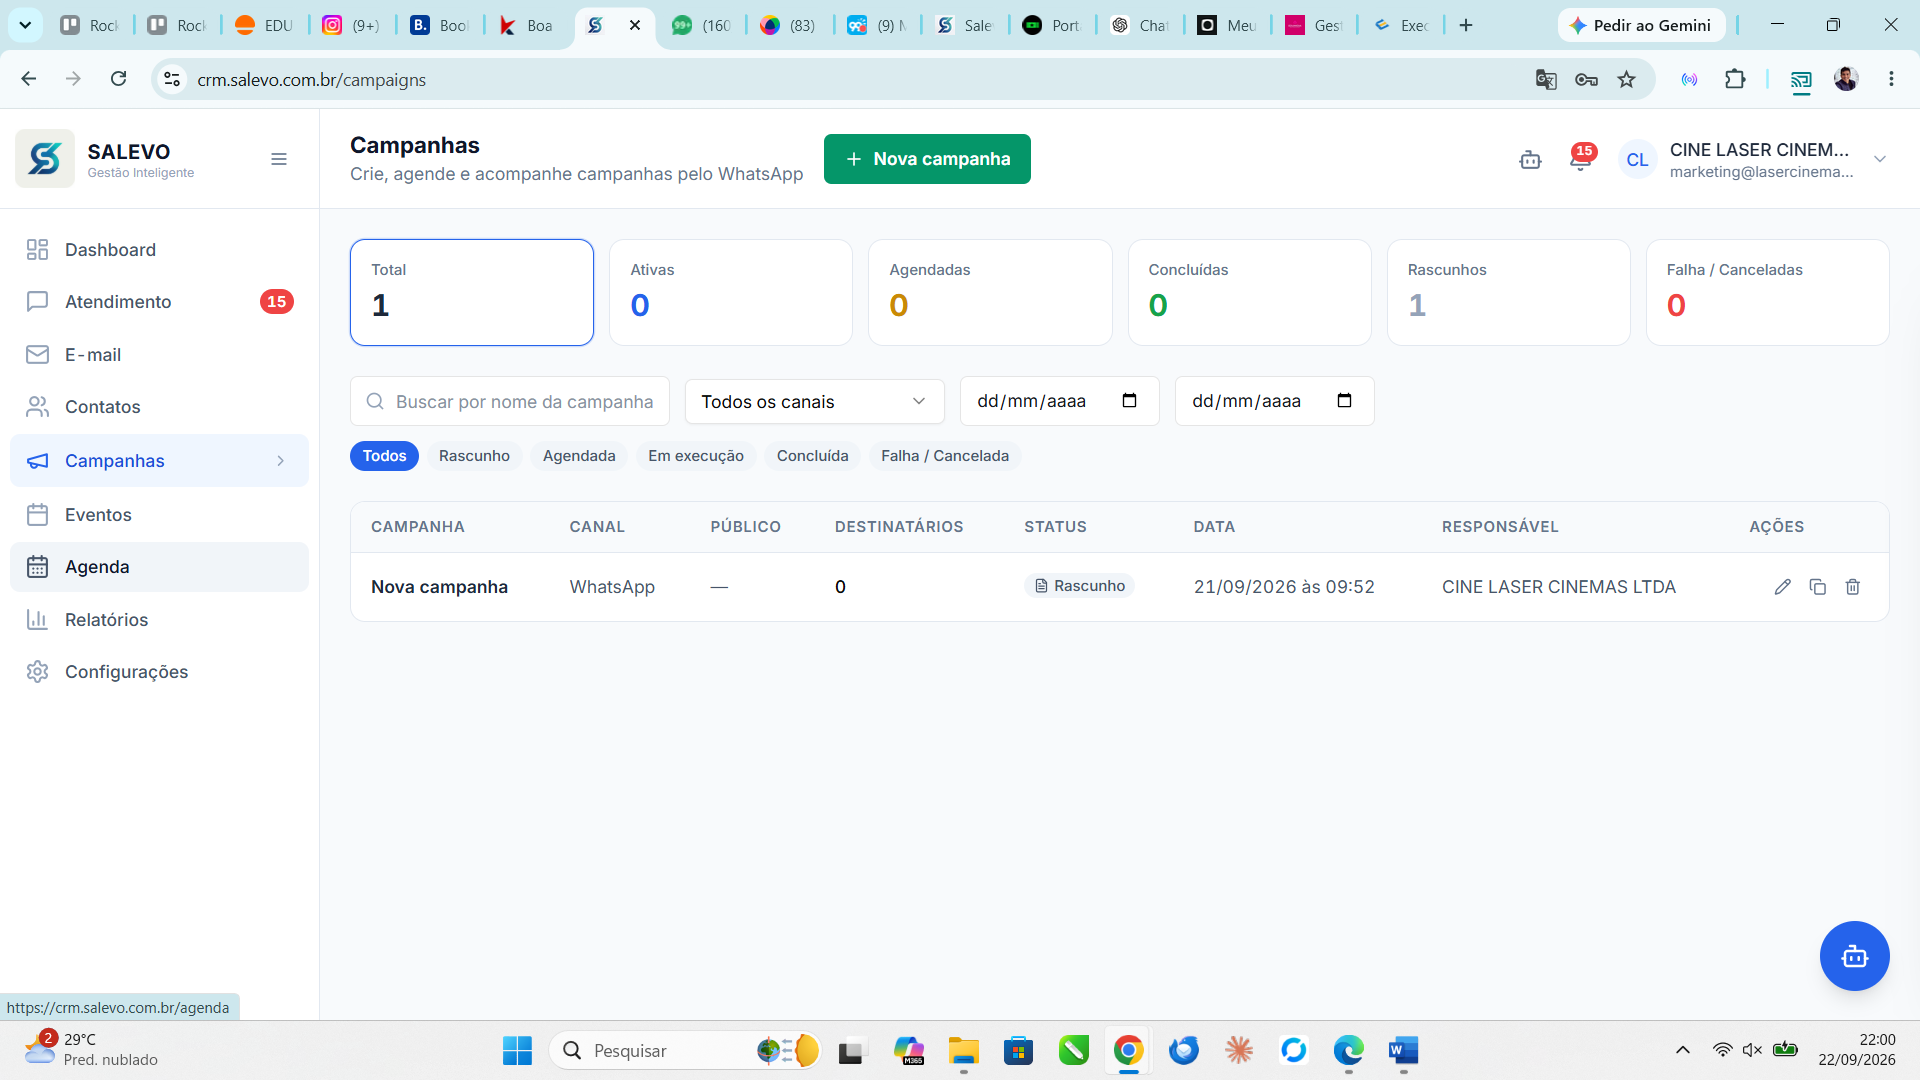
Task: Select the Agendada filter tab
Action: pyautogui.click(x=579, y=456)
